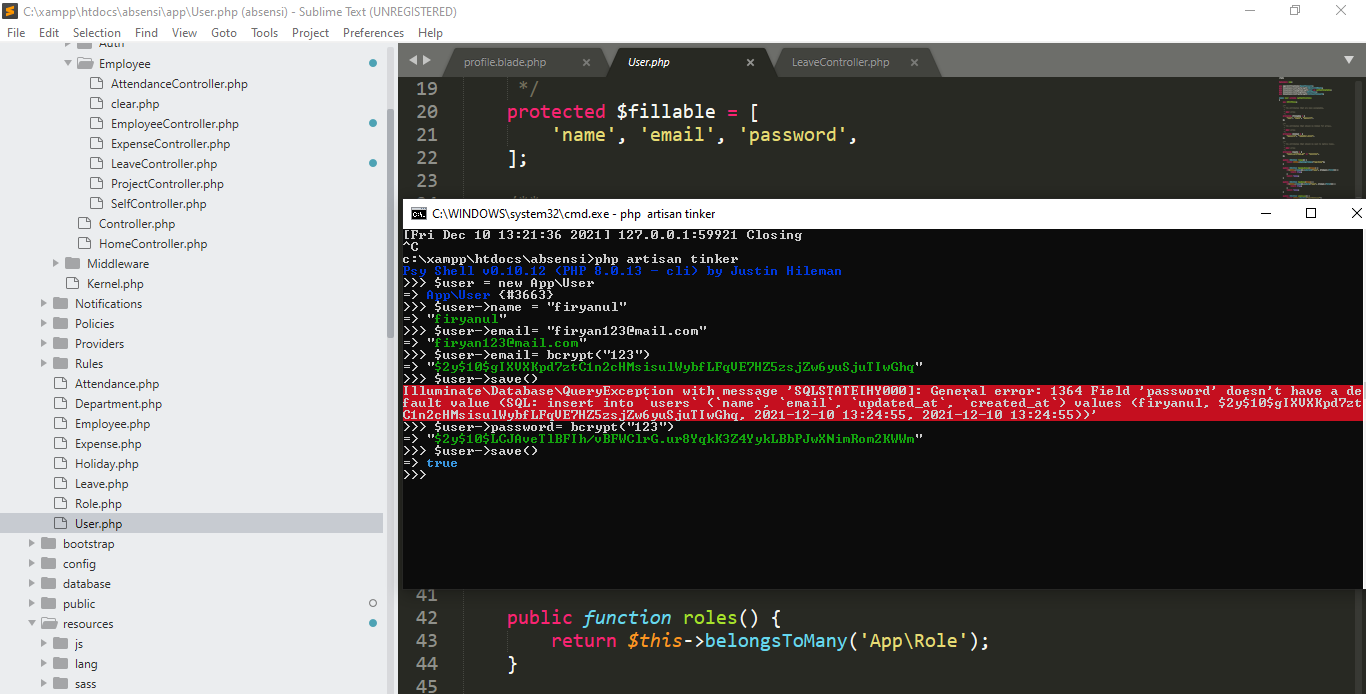Click the cmd.exe window icon
This screenshot has height=694, width=1366.
(419, 213)
